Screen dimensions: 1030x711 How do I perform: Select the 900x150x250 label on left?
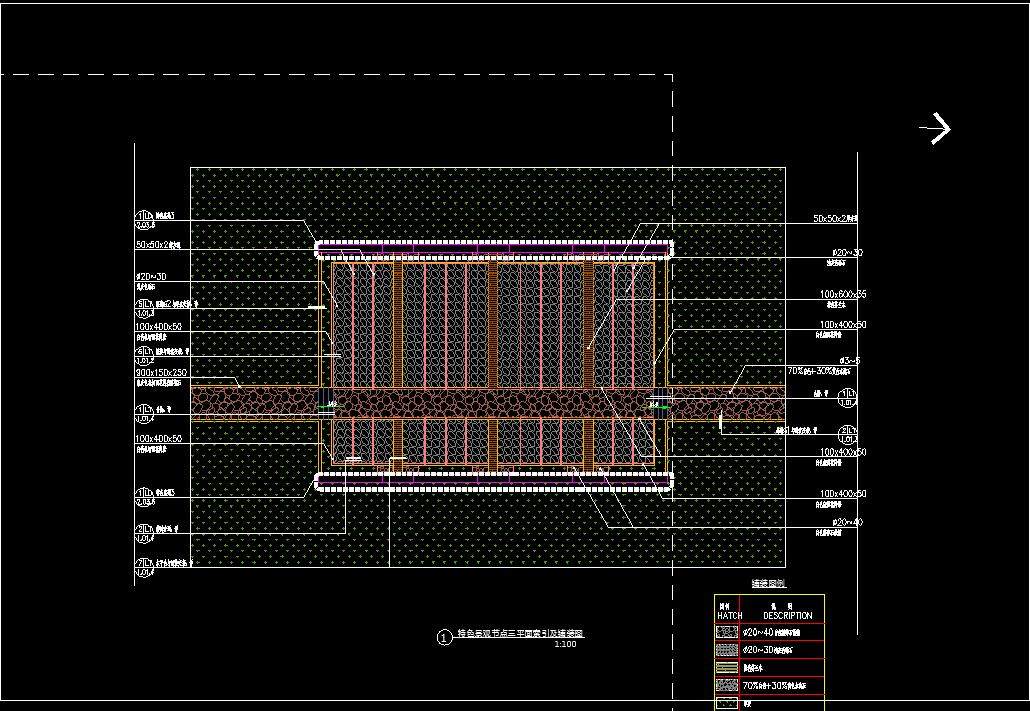click(x=161, y=372)
